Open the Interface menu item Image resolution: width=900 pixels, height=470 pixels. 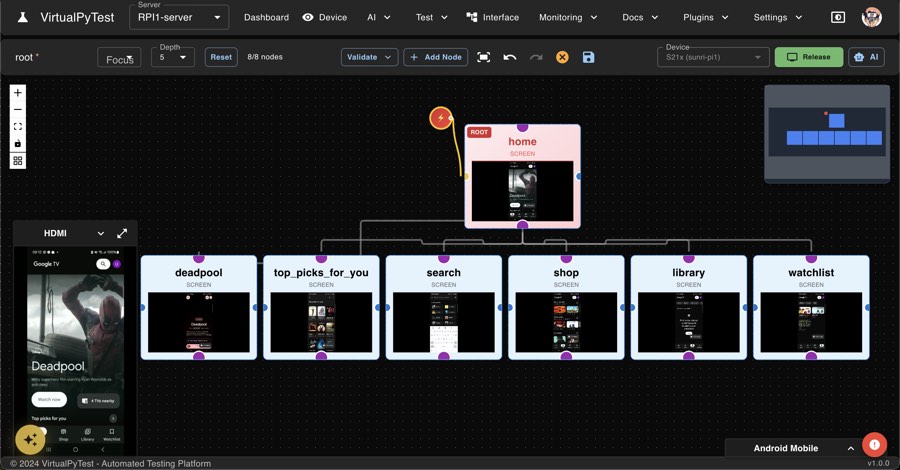(x=492, y=17)
